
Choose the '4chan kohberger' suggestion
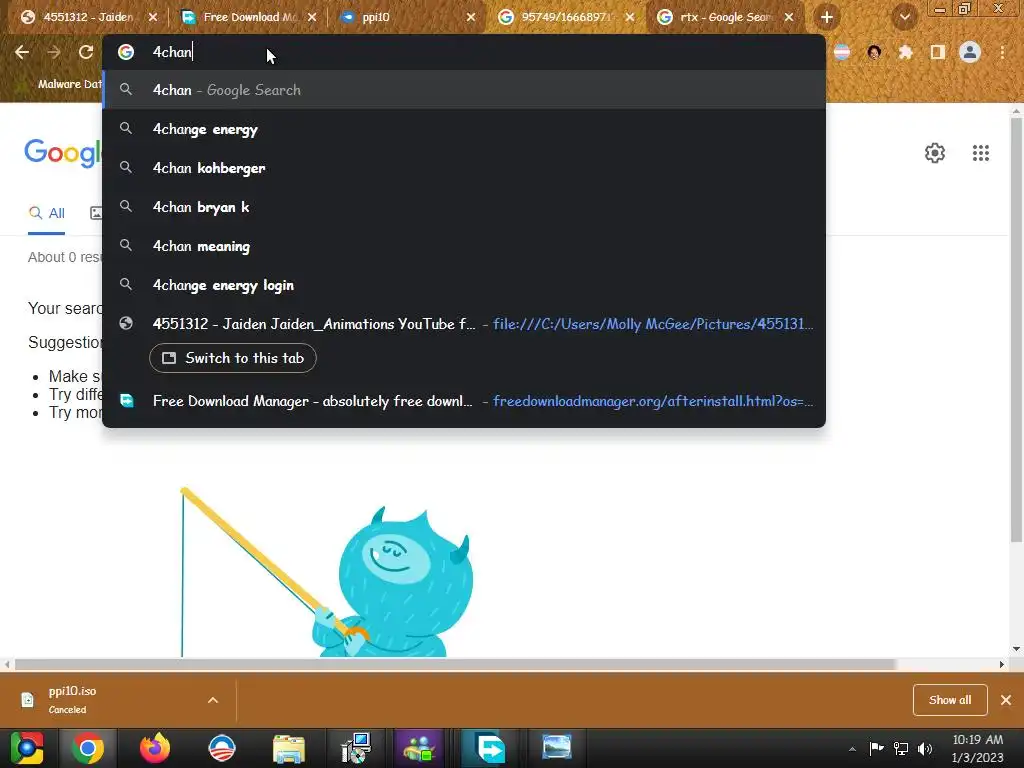click(464, 168)
